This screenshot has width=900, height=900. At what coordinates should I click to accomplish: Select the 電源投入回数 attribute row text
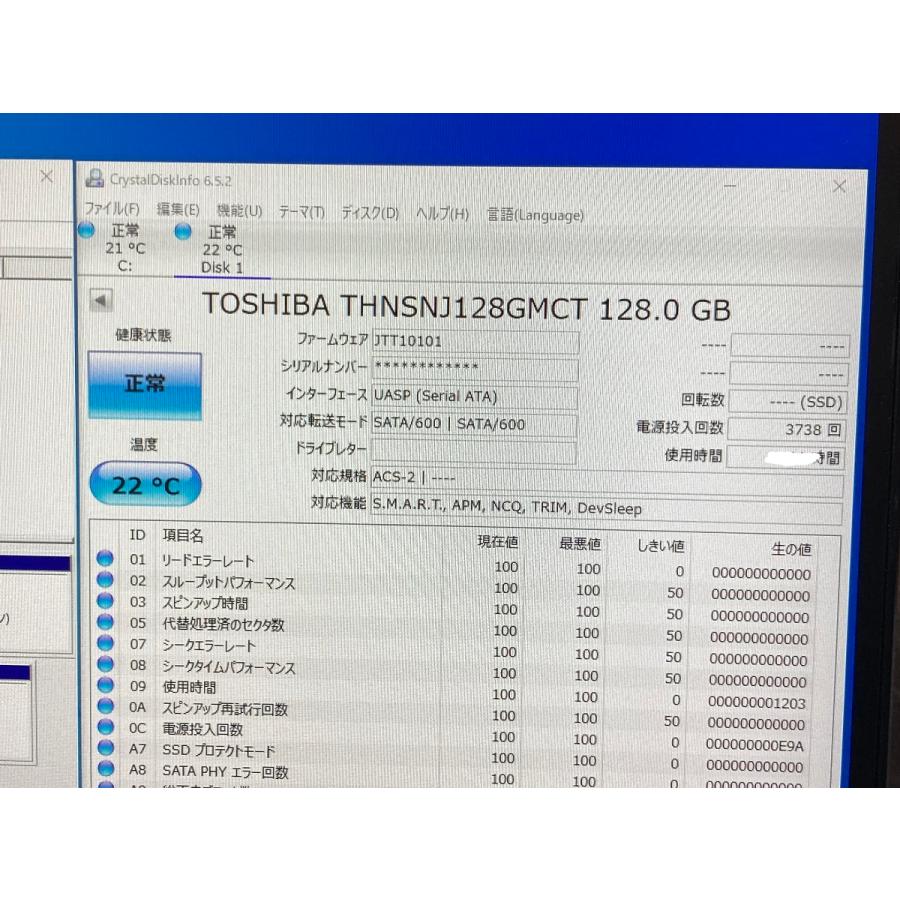[202, 730]
